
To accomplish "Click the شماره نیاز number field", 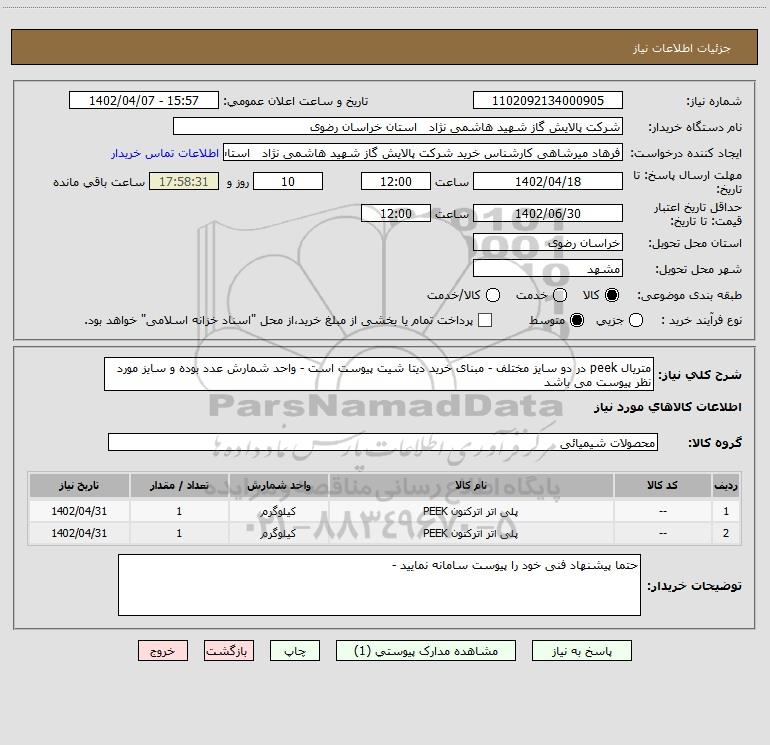I will point(547,101).
